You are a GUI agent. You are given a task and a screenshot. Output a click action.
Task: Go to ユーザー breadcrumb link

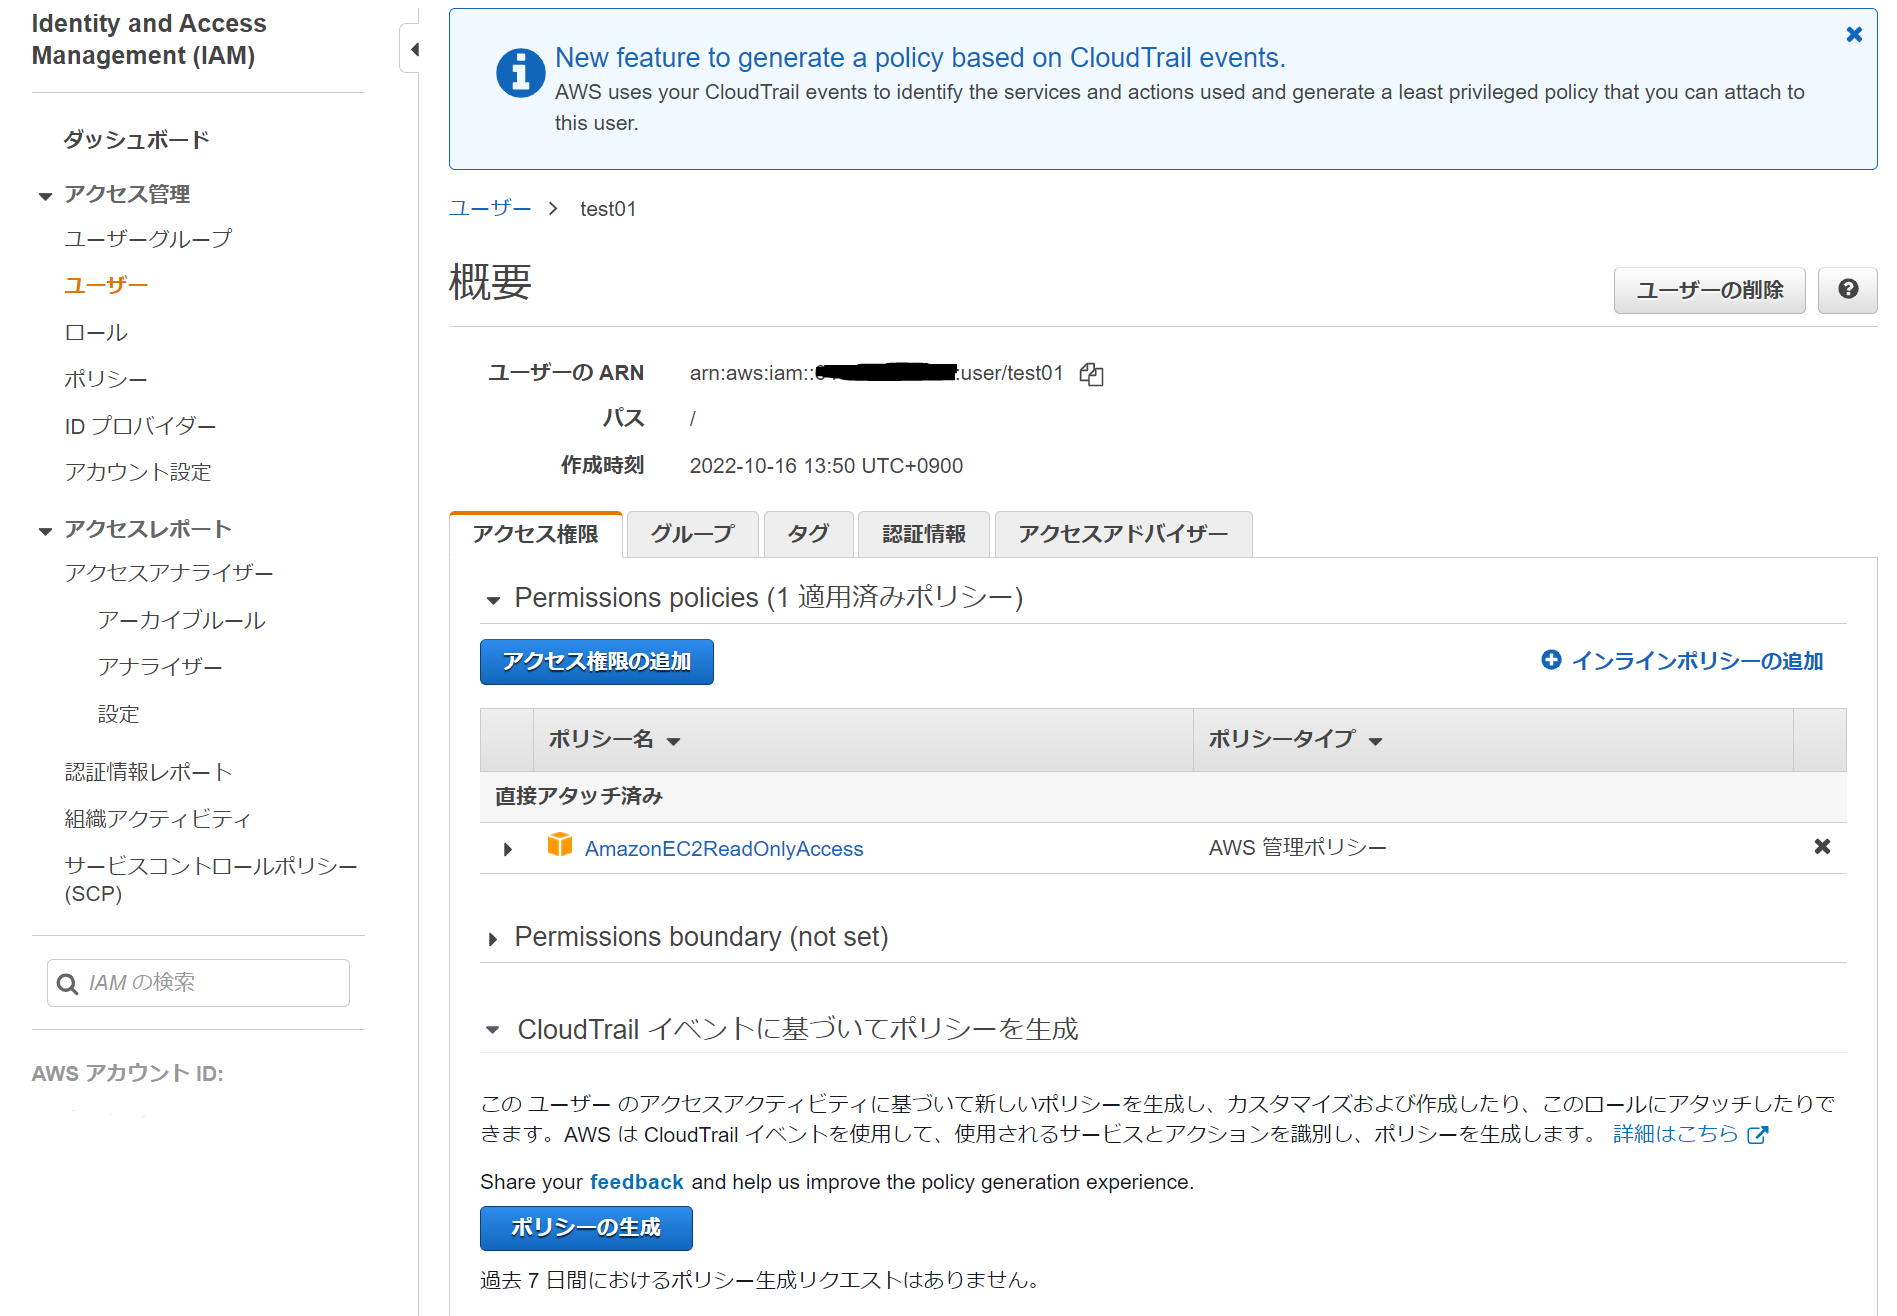(x=490, y=208)
